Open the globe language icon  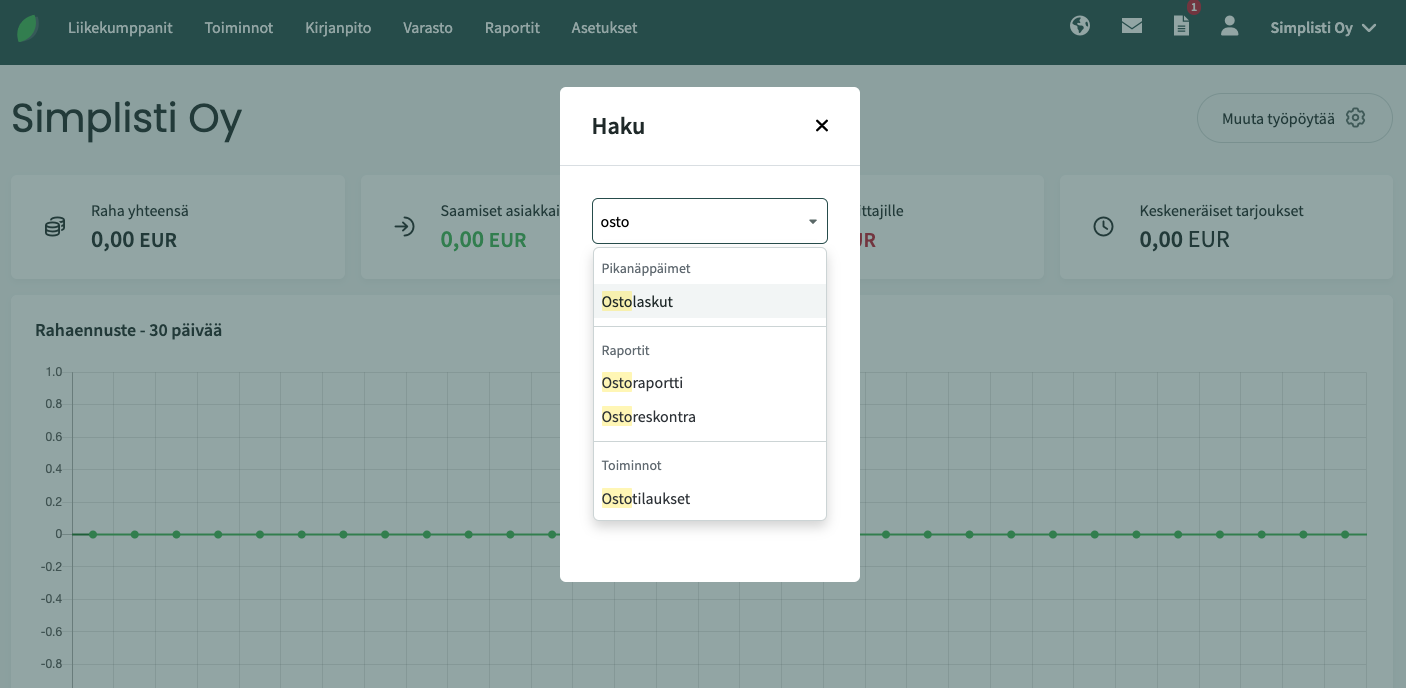[x=1080, y=26]
